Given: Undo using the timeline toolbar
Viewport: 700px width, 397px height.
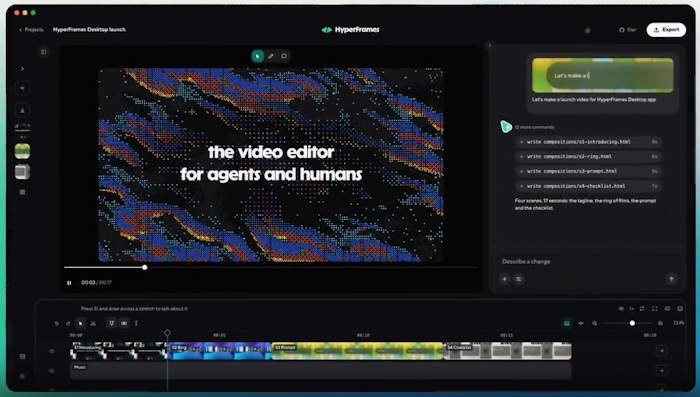Looking at the screenshot, I should (x=57, y=323).
